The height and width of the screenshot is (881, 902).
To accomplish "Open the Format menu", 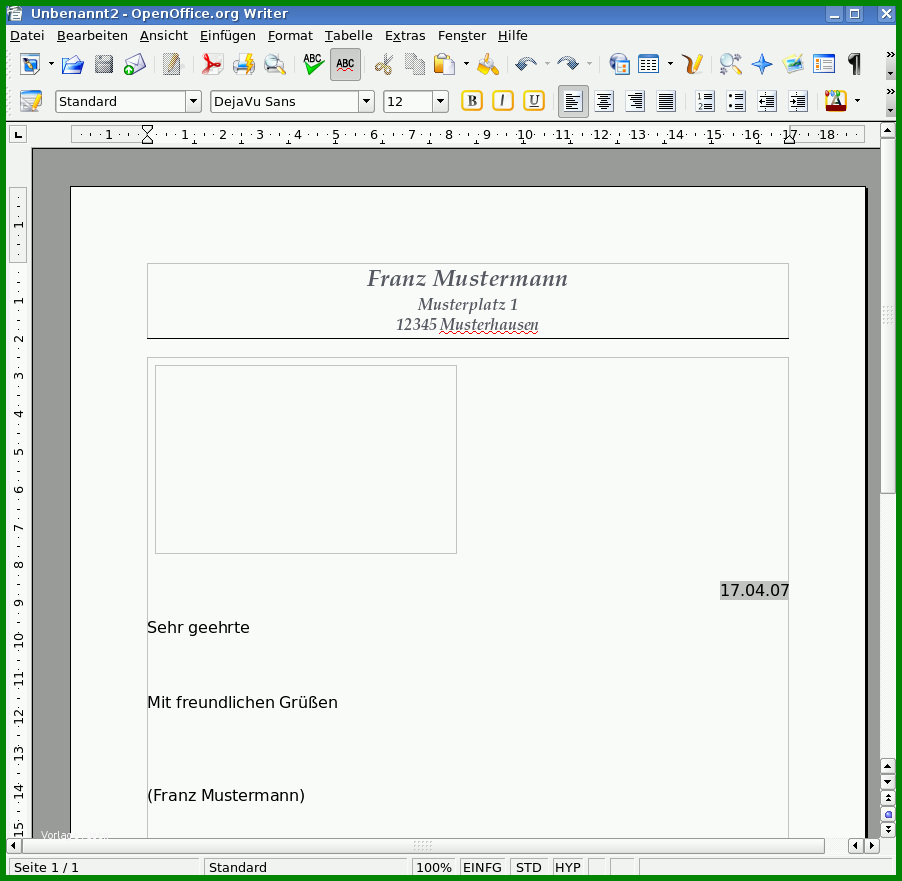I will pos(290,36).
